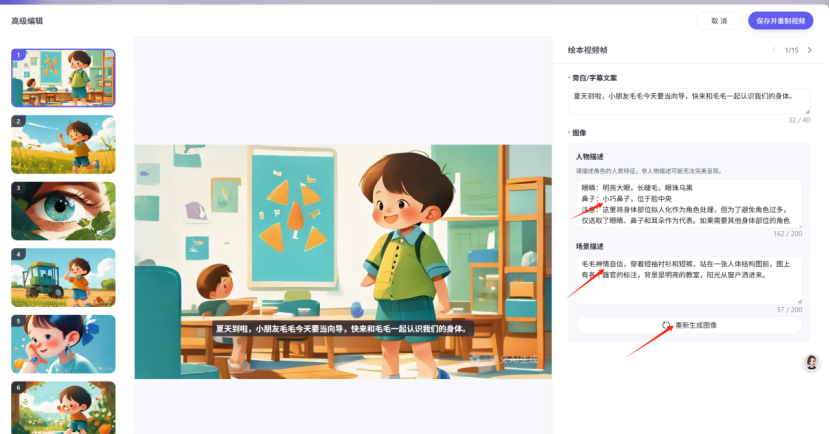The width and height of the screenshot is (830, 434).
Task: Edit the 场景描述 scene description field
Action: coord(689,280)
